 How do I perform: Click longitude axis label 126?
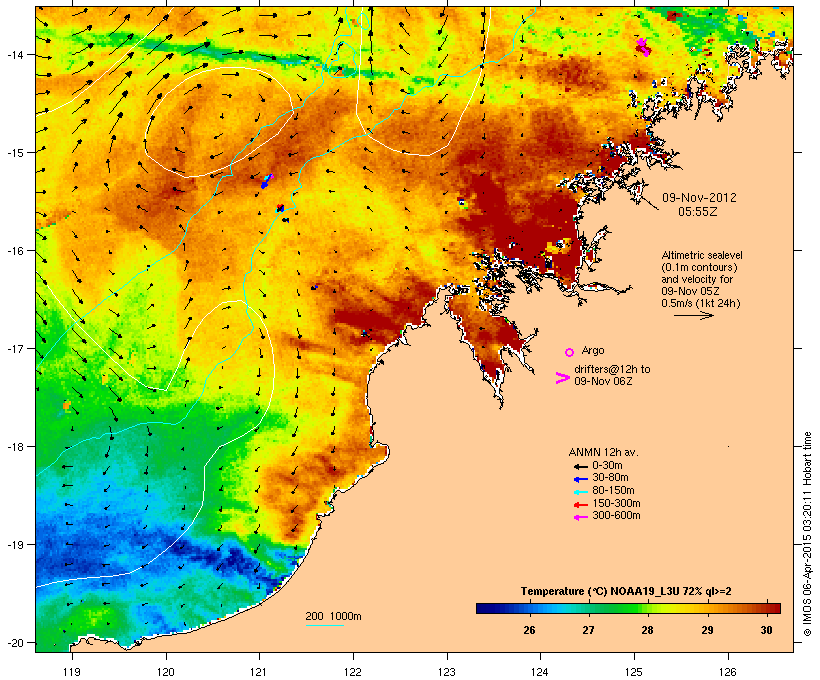[727, 672]
